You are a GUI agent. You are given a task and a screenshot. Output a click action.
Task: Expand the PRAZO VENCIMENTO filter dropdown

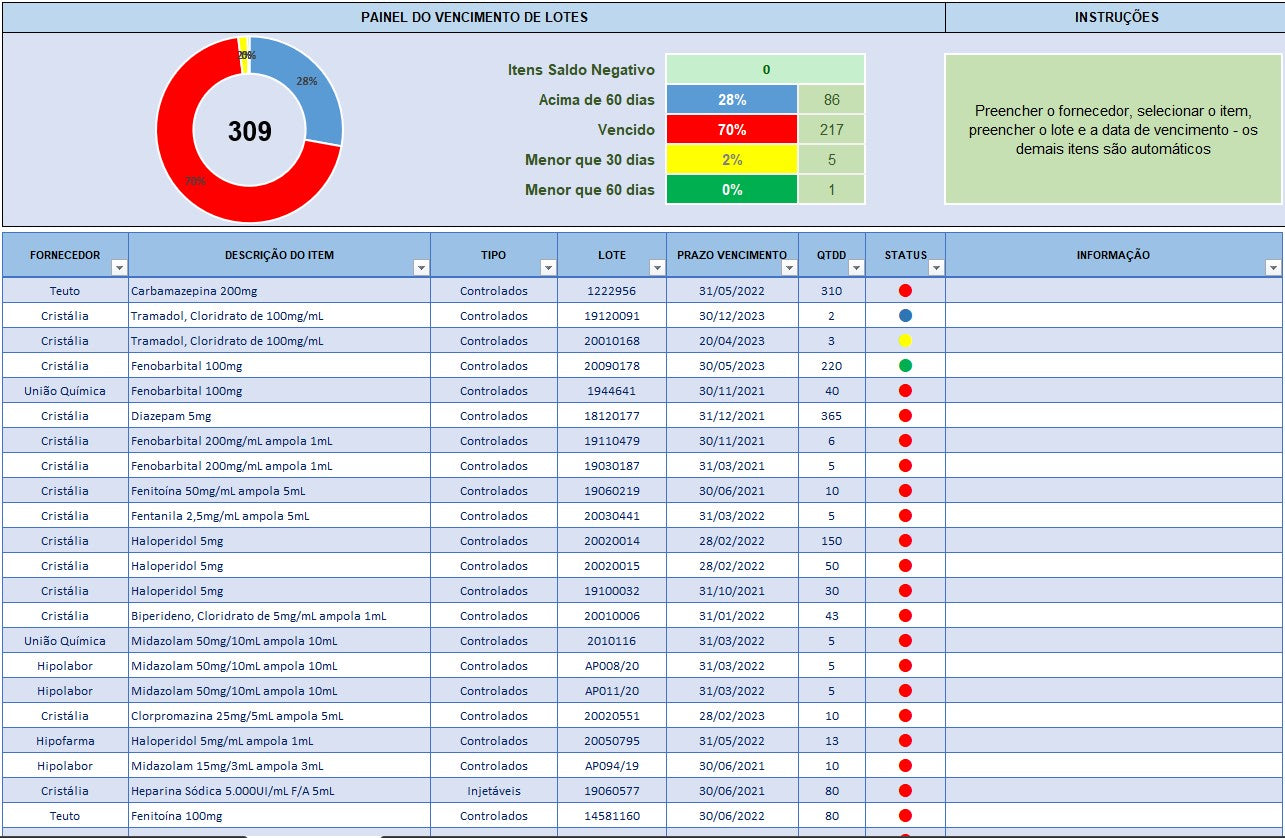(789, 268)
